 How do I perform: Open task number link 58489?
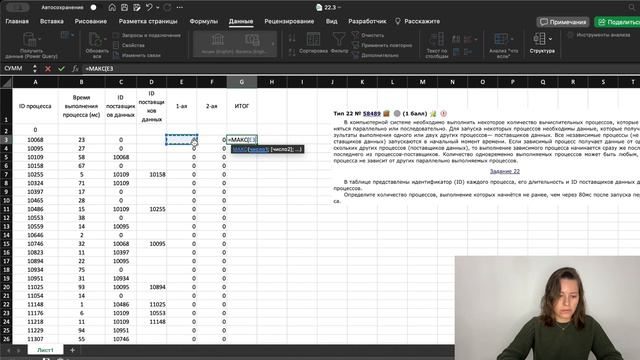(x=371, y=113)
